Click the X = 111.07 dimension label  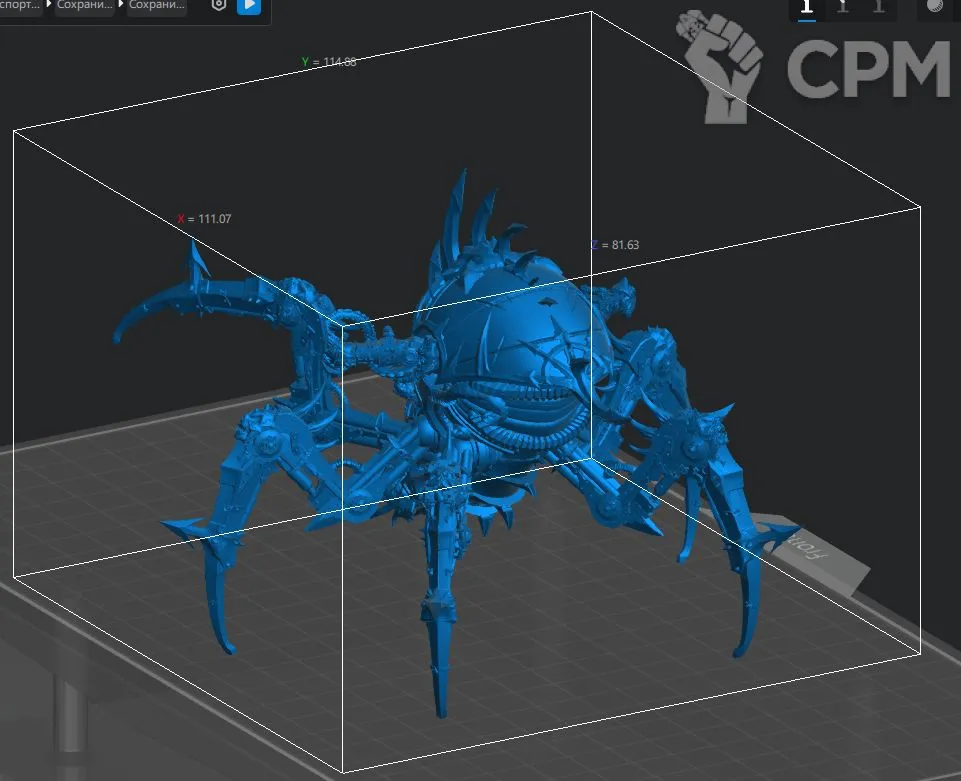click(x=204, y=219)
